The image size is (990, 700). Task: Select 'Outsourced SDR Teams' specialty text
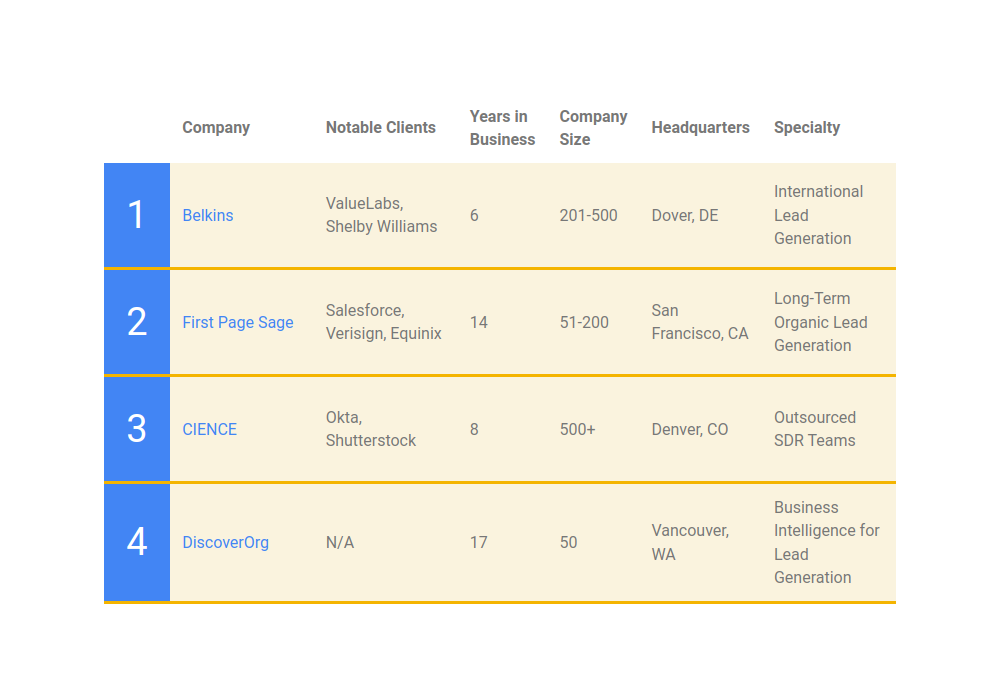tap(815, 429)
